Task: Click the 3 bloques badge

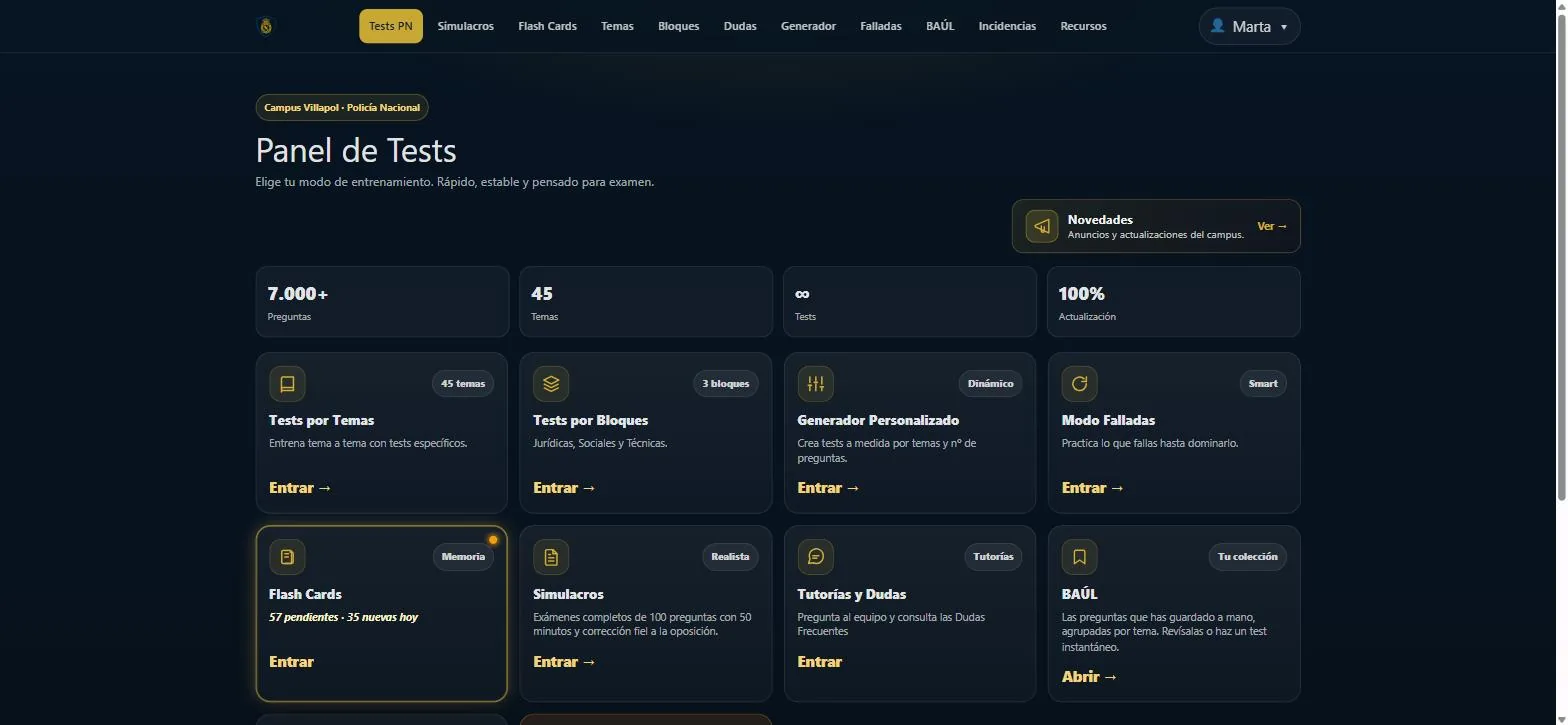Action: [726, 384]
